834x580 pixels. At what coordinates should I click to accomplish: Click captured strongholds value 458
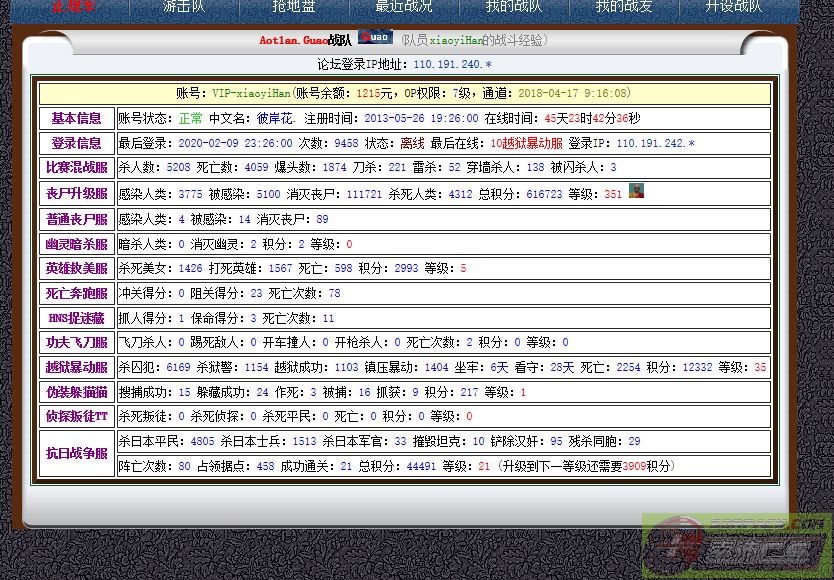click(x=265, y=466)
